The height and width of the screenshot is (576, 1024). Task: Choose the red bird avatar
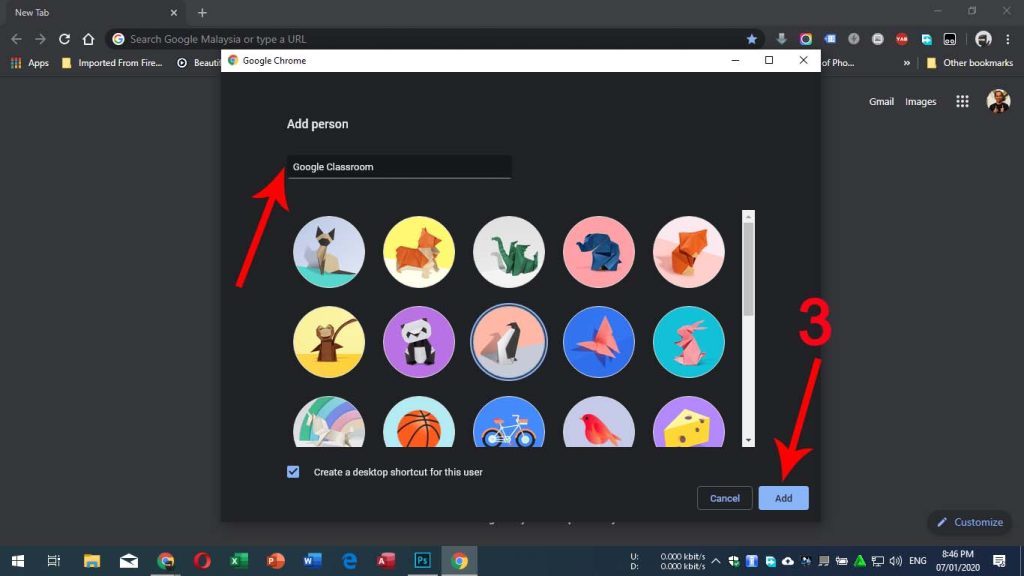coord(599,422)
